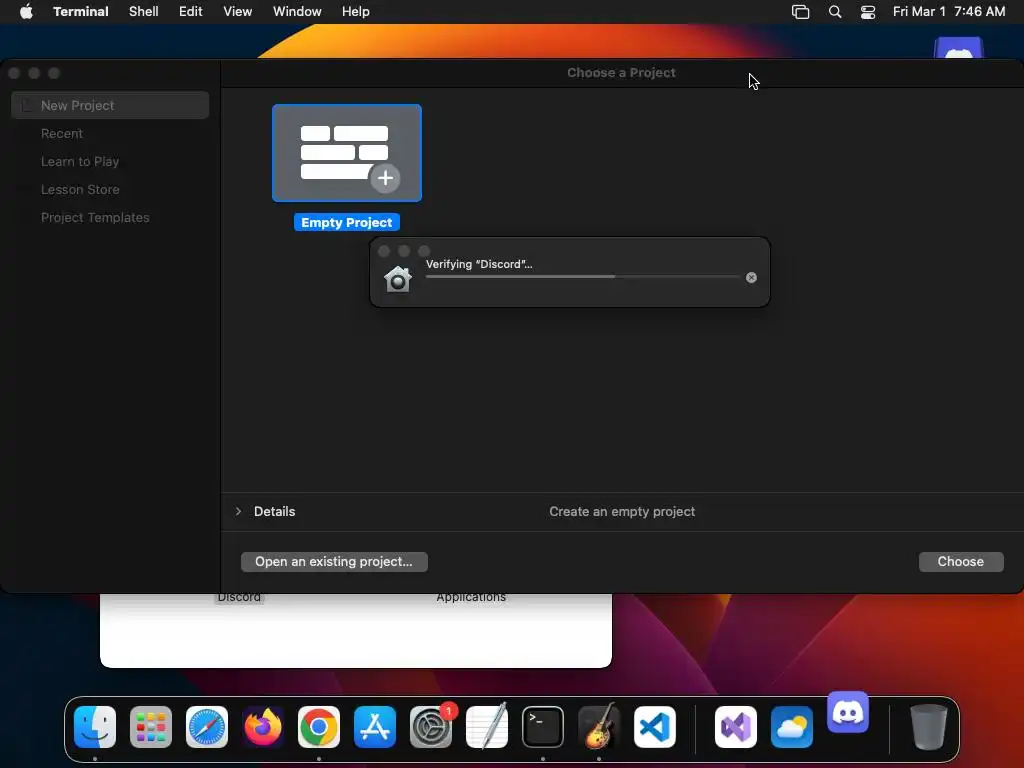Open Stage Manager icon in menu bar
The height and width of the screenshot is (768, 1024).
(x=801, y=12)
